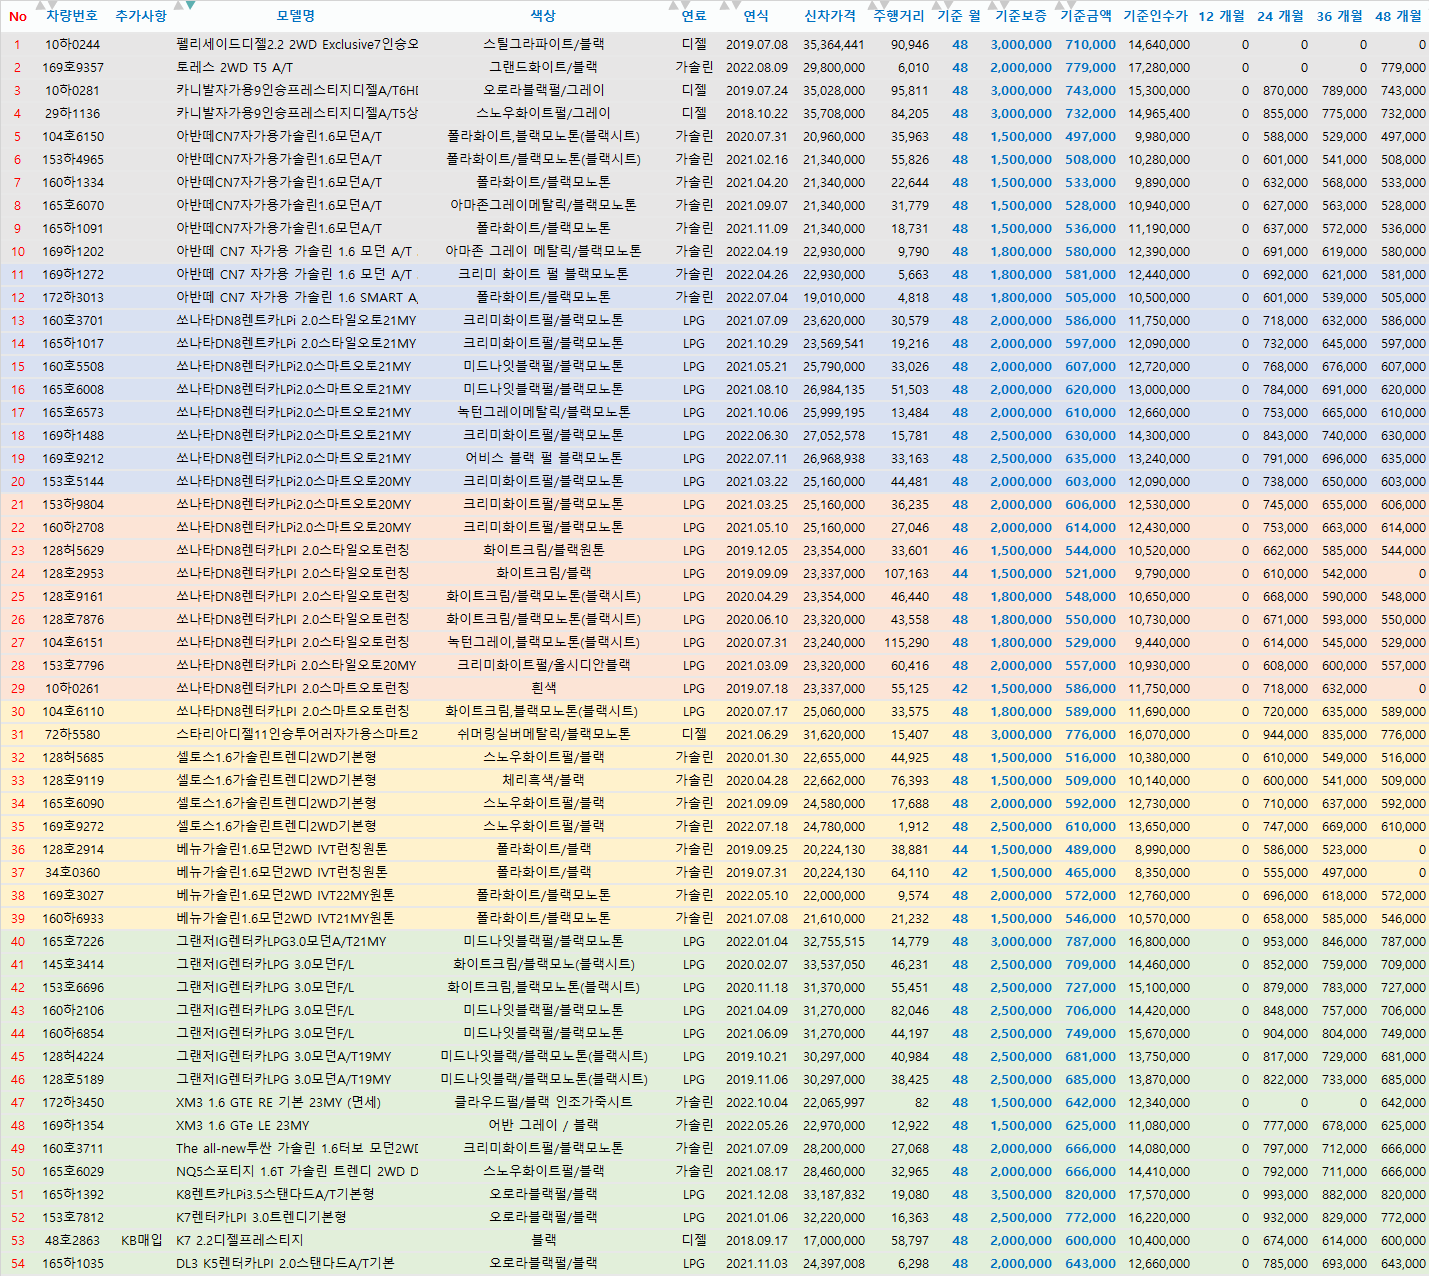
Task: Select plate number 165하1035
Action: [x=72, y=1264]
